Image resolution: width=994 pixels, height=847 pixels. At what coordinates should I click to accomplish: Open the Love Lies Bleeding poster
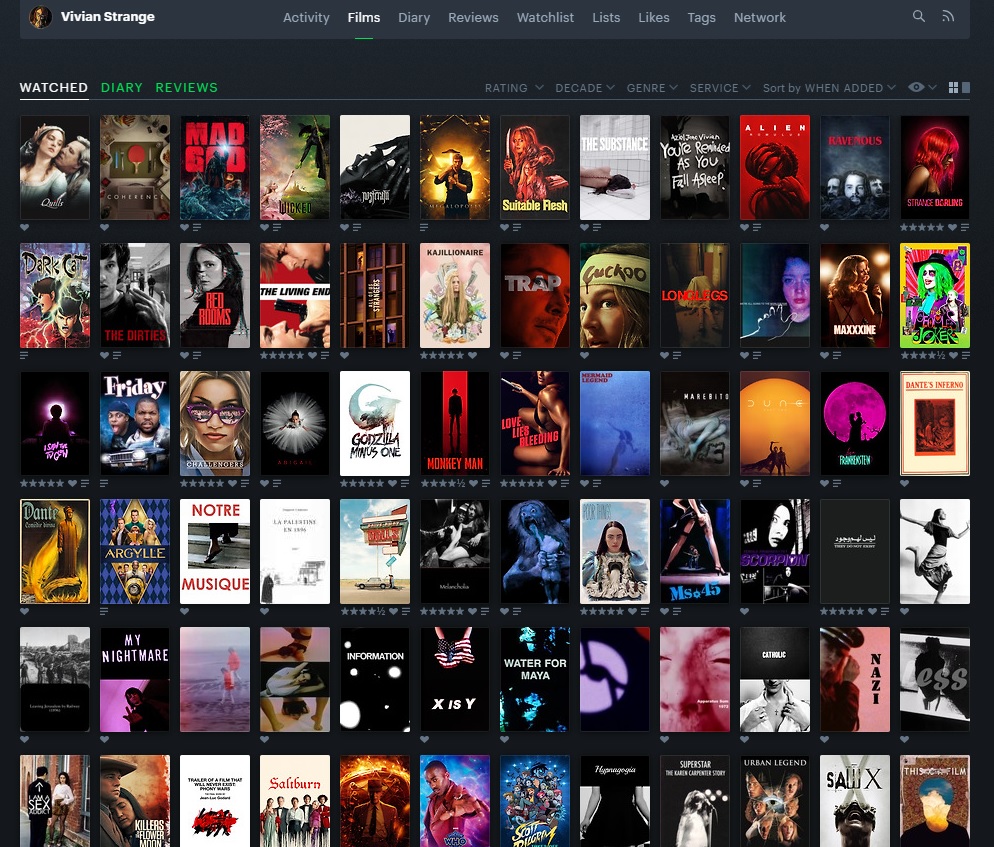tap(534, 424)
